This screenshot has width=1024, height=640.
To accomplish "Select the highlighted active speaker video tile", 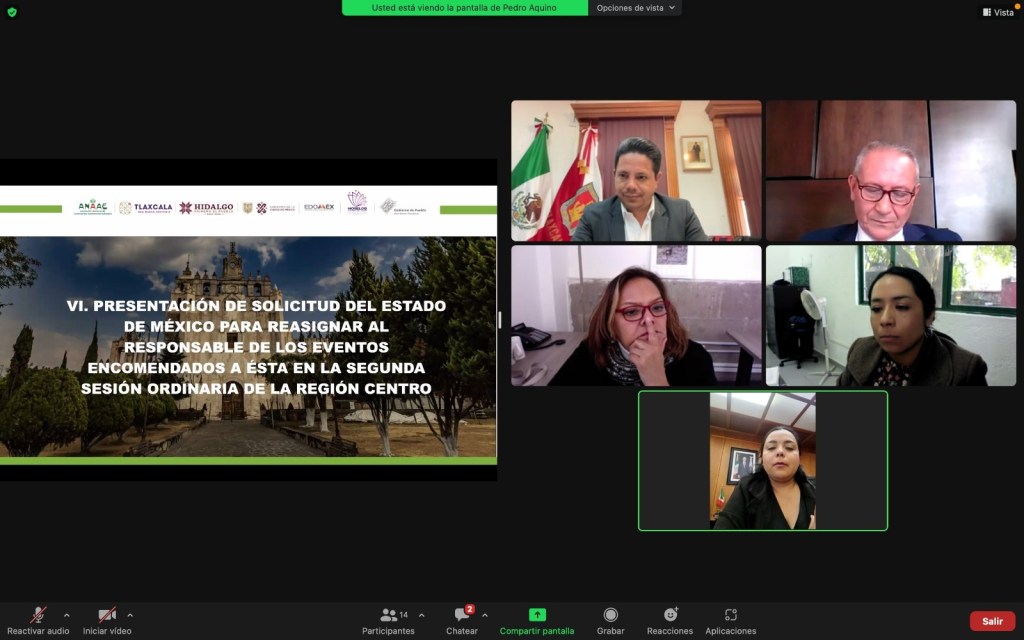I will [x=762, y=460].
